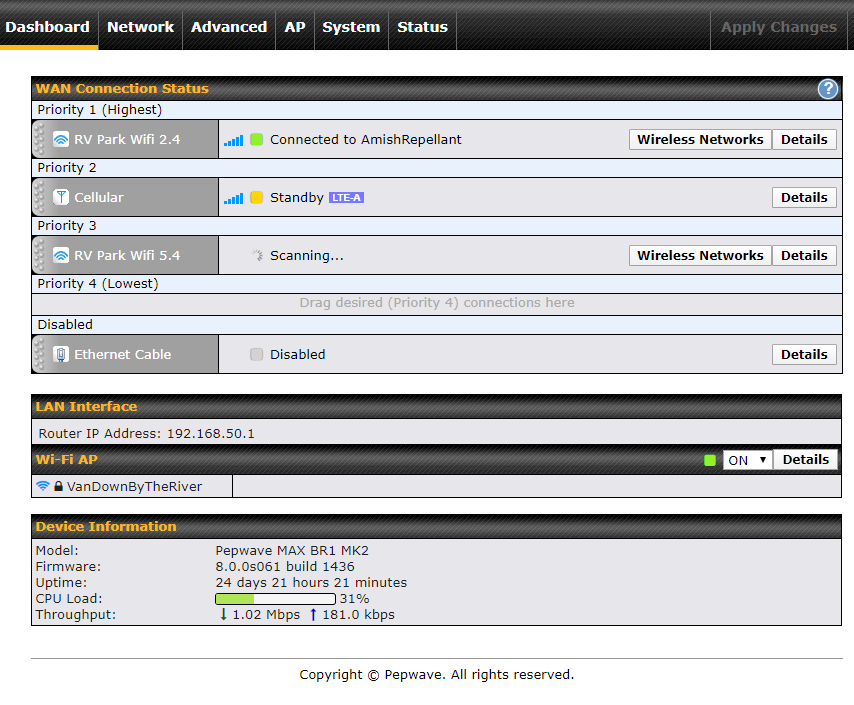Open the AP tab
This screenshot has width=854, height=705.
click(295, 27)
